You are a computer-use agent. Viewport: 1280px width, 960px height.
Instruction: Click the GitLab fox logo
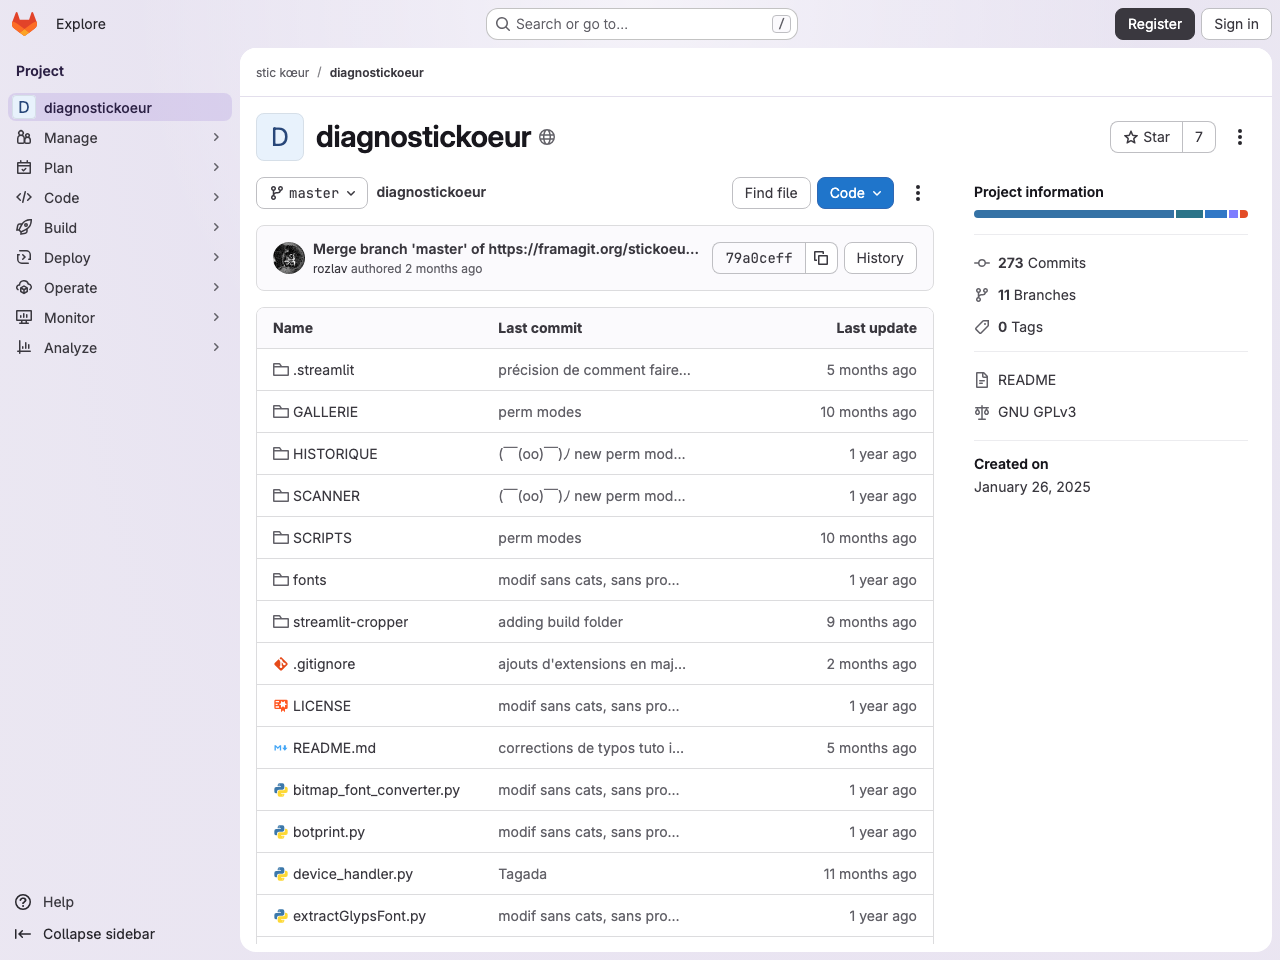tap(24, 23)
